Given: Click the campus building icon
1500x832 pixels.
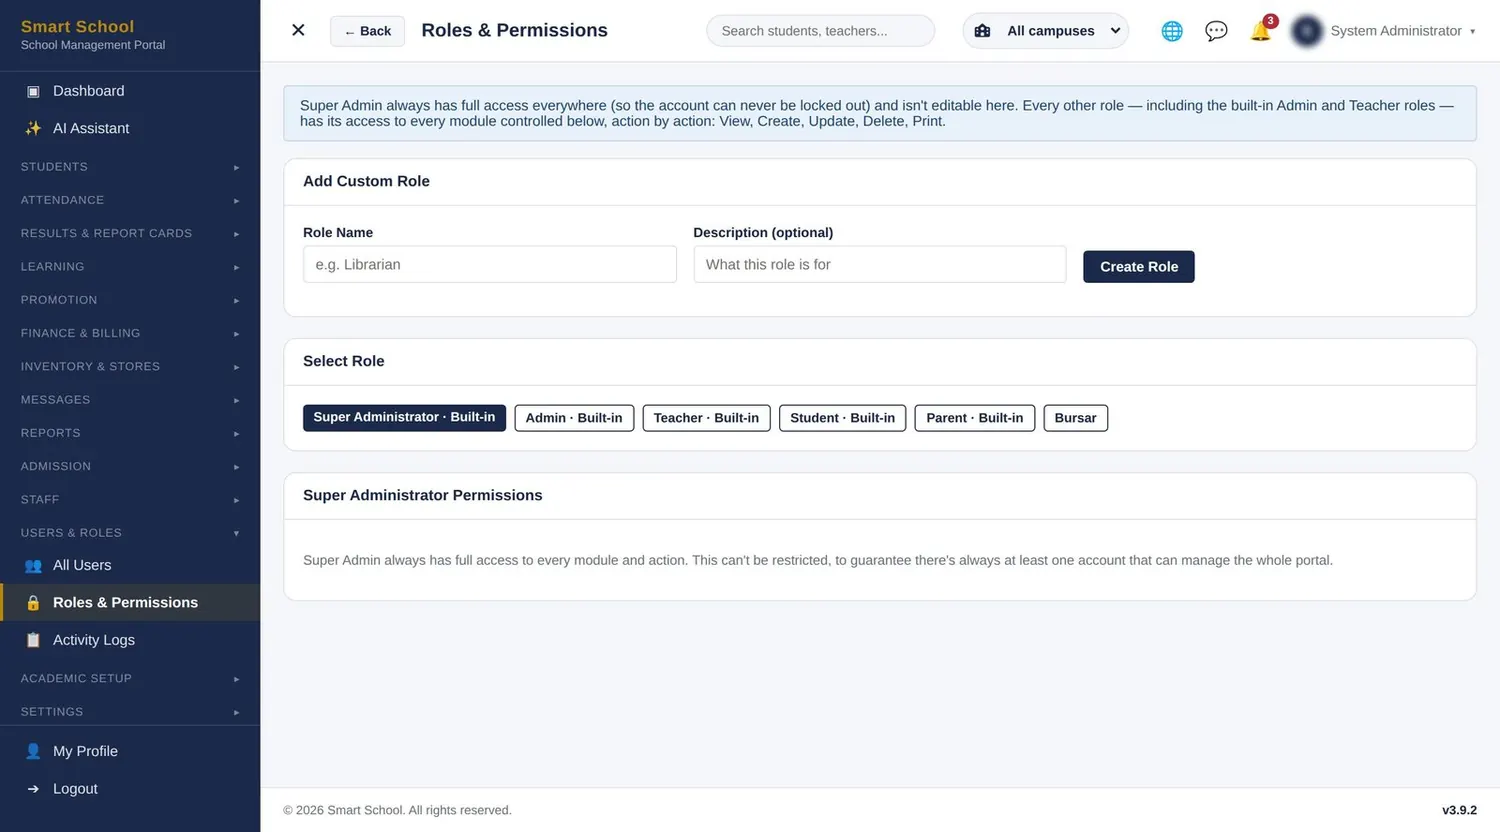Looking at the screenshot, I should [982, 31].
